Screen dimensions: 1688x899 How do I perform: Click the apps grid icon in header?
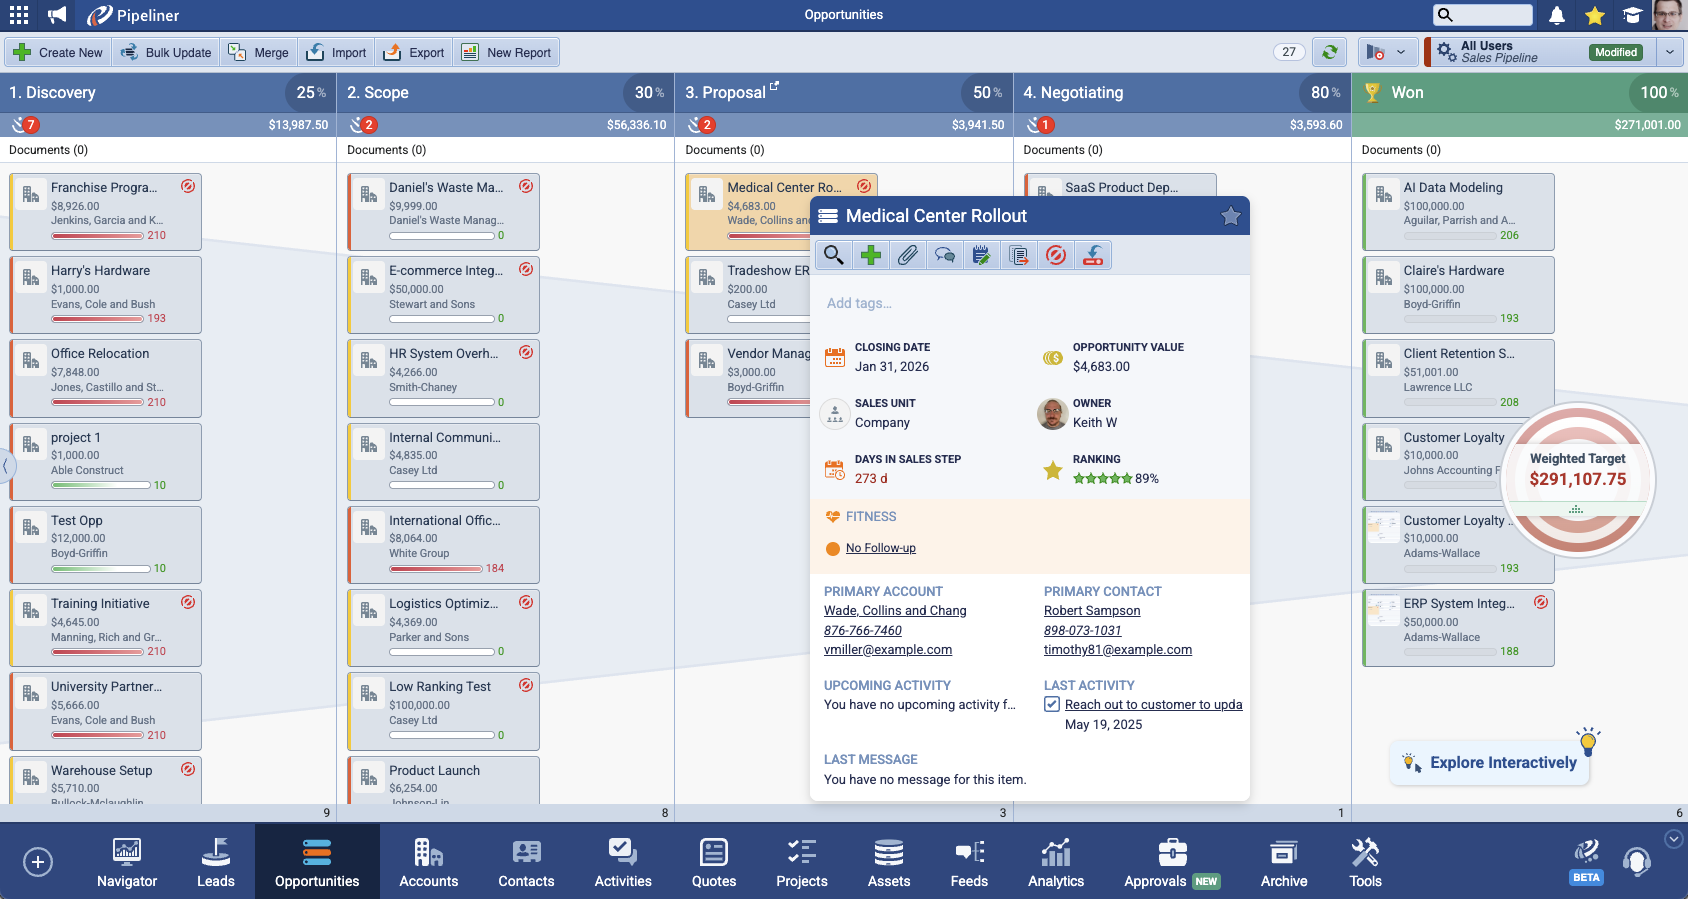[x=19, y=15]
